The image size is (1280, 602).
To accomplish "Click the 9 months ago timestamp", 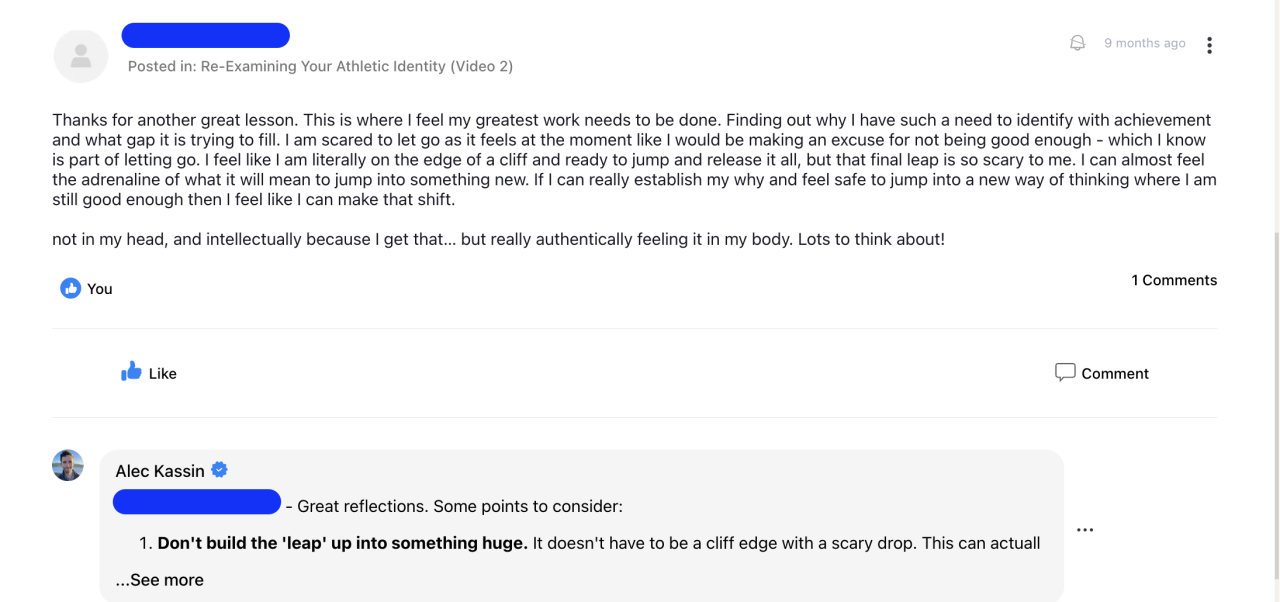I will pos(1144,43).
